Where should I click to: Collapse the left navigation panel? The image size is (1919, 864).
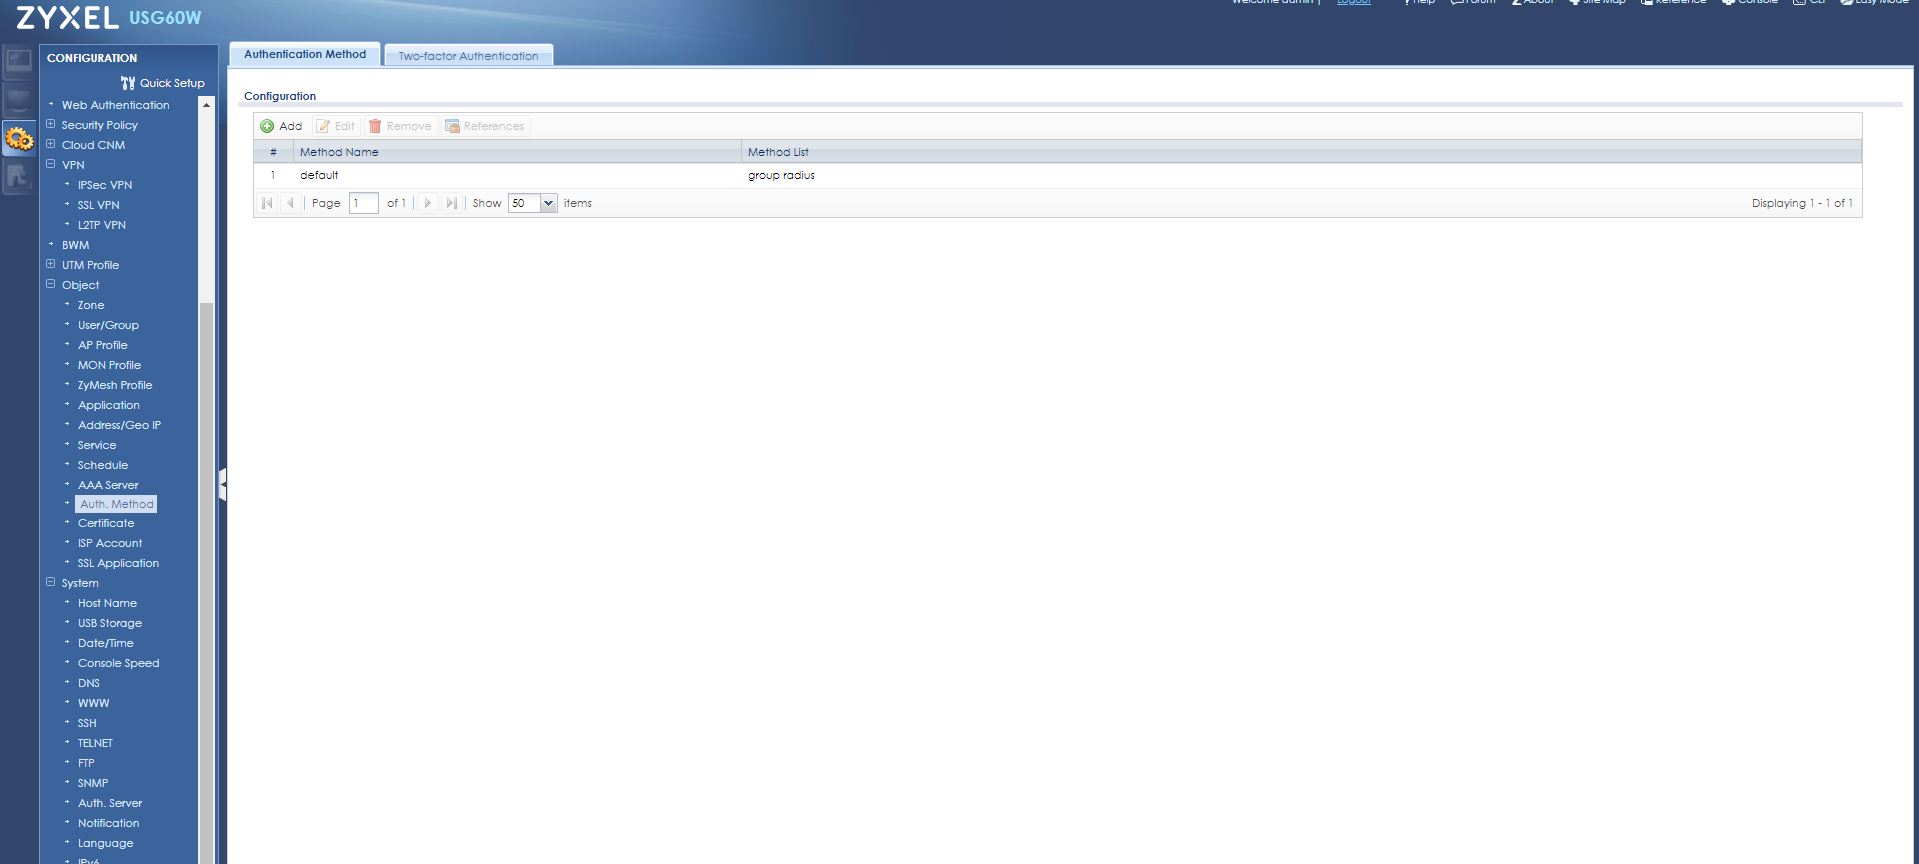[x=223, y=484]
